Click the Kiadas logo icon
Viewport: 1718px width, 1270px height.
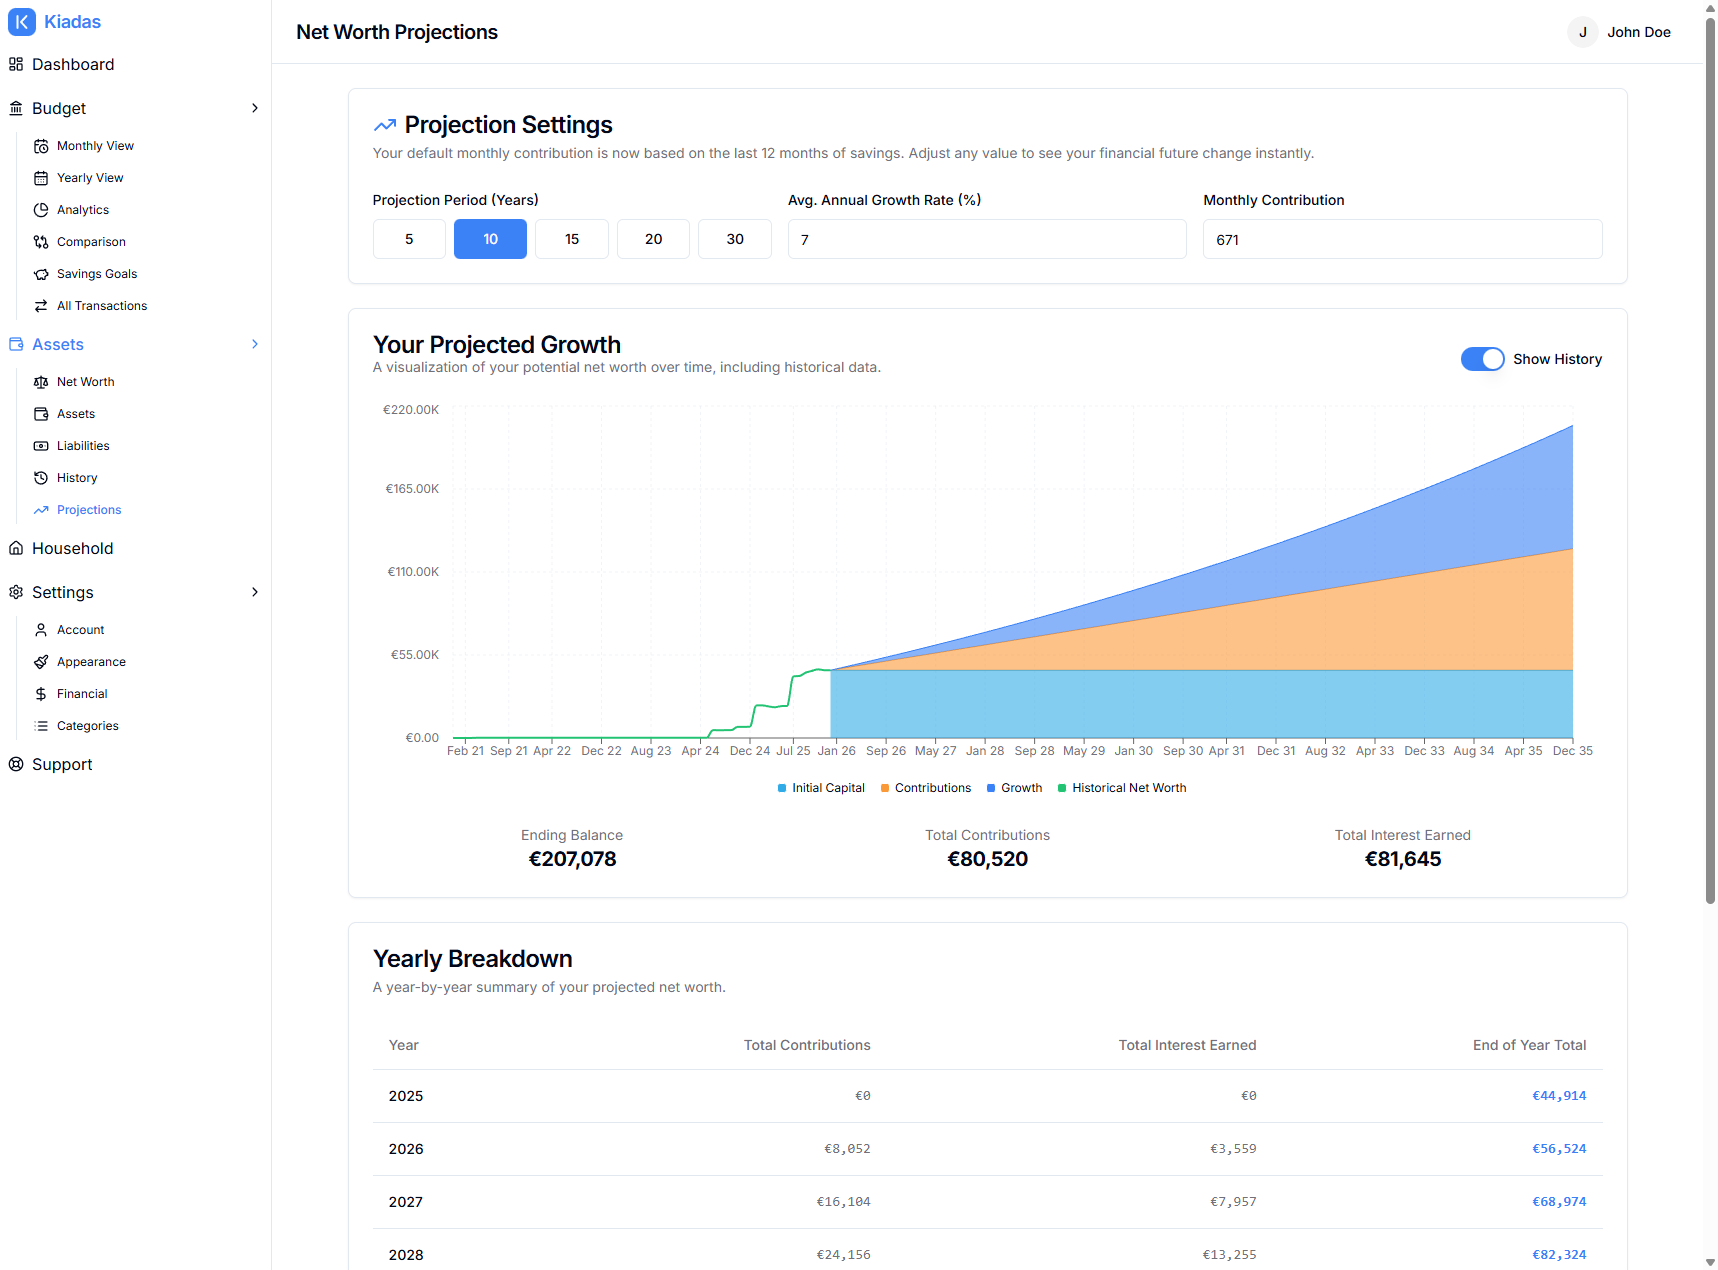click(22, 22)
